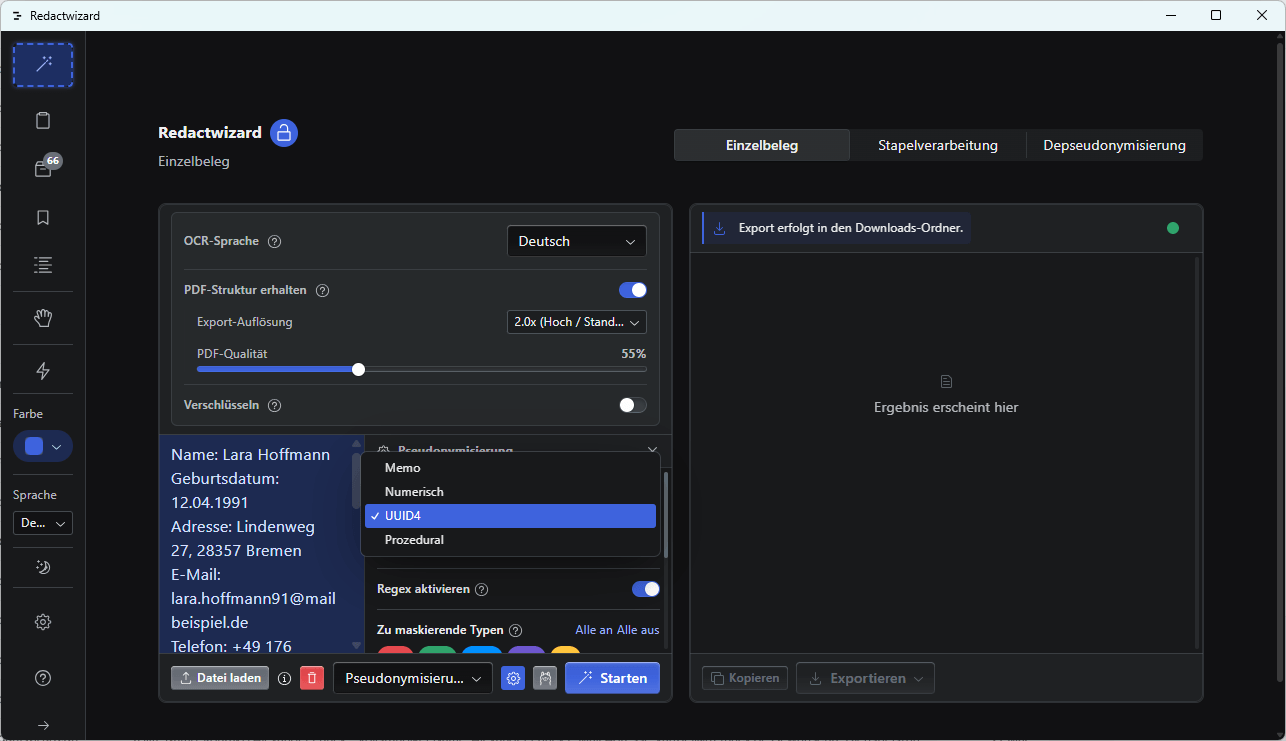Open the clipboard sidebar icon
This screenshot has height=741, width=1286.
[x=43, y=121]
